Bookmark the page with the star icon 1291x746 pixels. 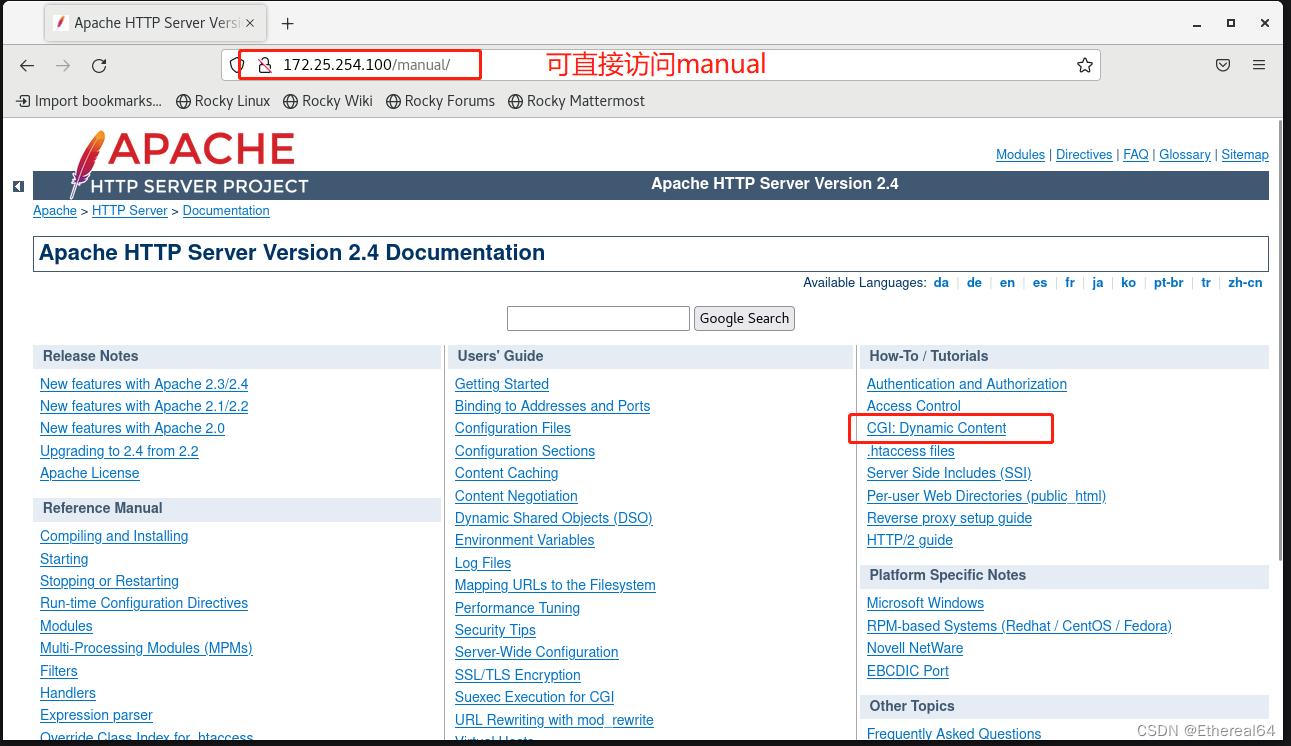point(1084,64)
